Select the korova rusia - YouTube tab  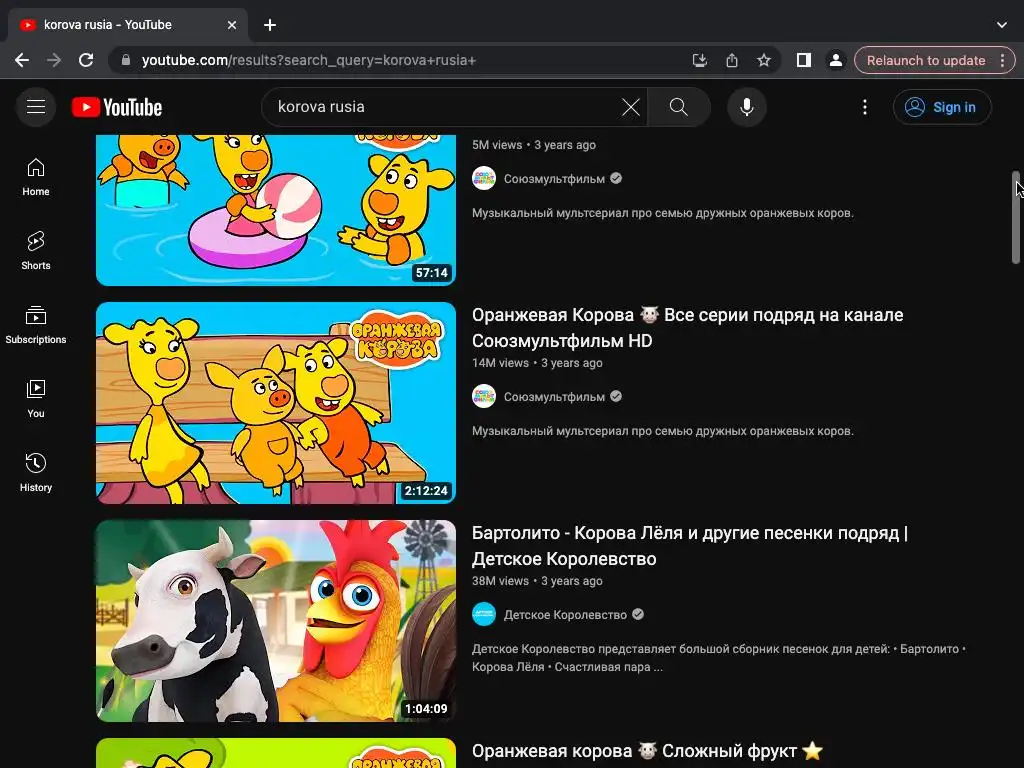127,25
